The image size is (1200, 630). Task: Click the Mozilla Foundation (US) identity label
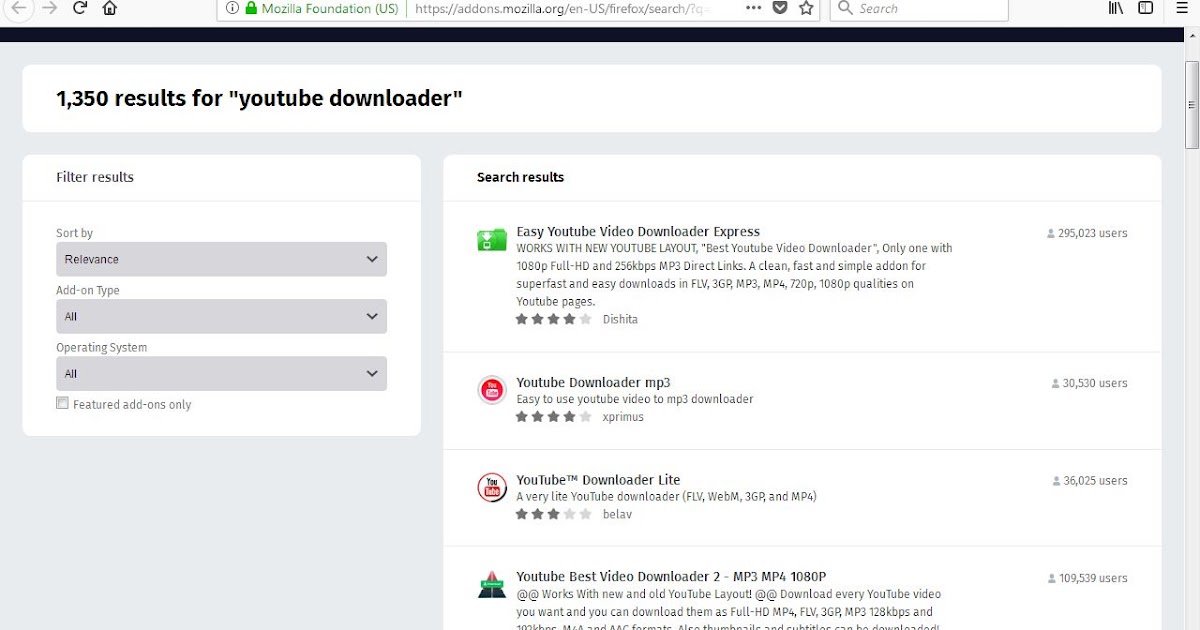(330, 8)
